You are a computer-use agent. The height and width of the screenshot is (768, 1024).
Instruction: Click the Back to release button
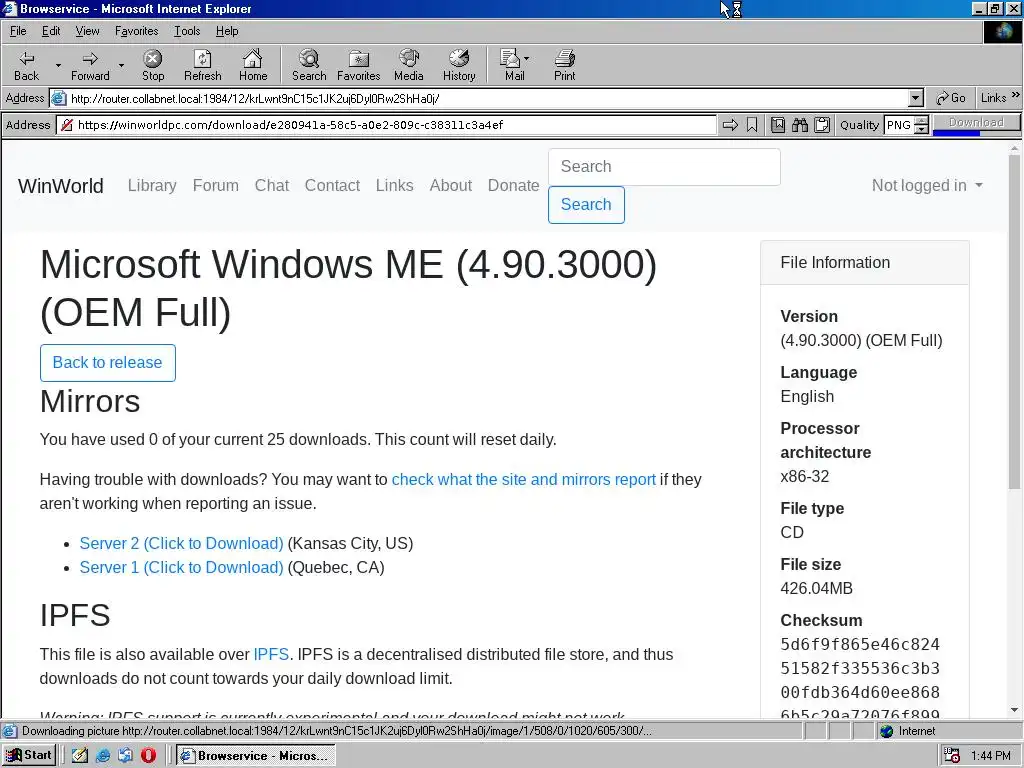108,362
